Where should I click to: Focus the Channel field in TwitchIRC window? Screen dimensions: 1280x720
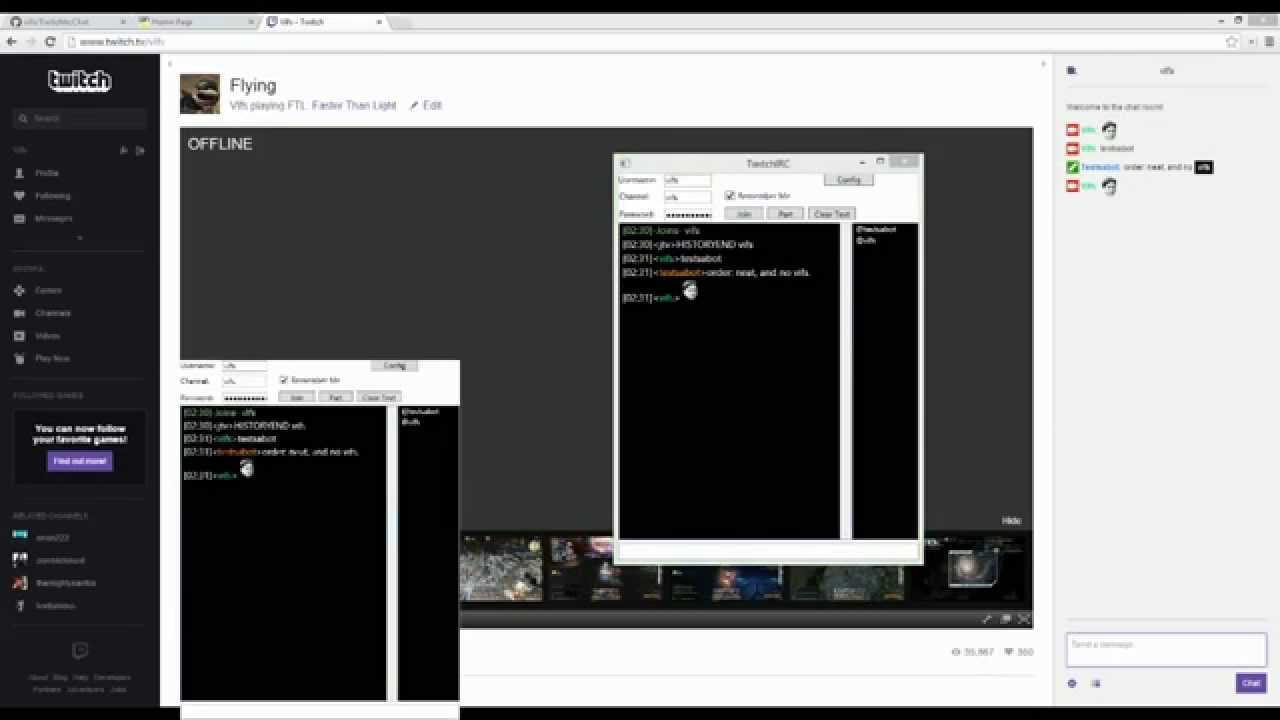click(688, 197)
